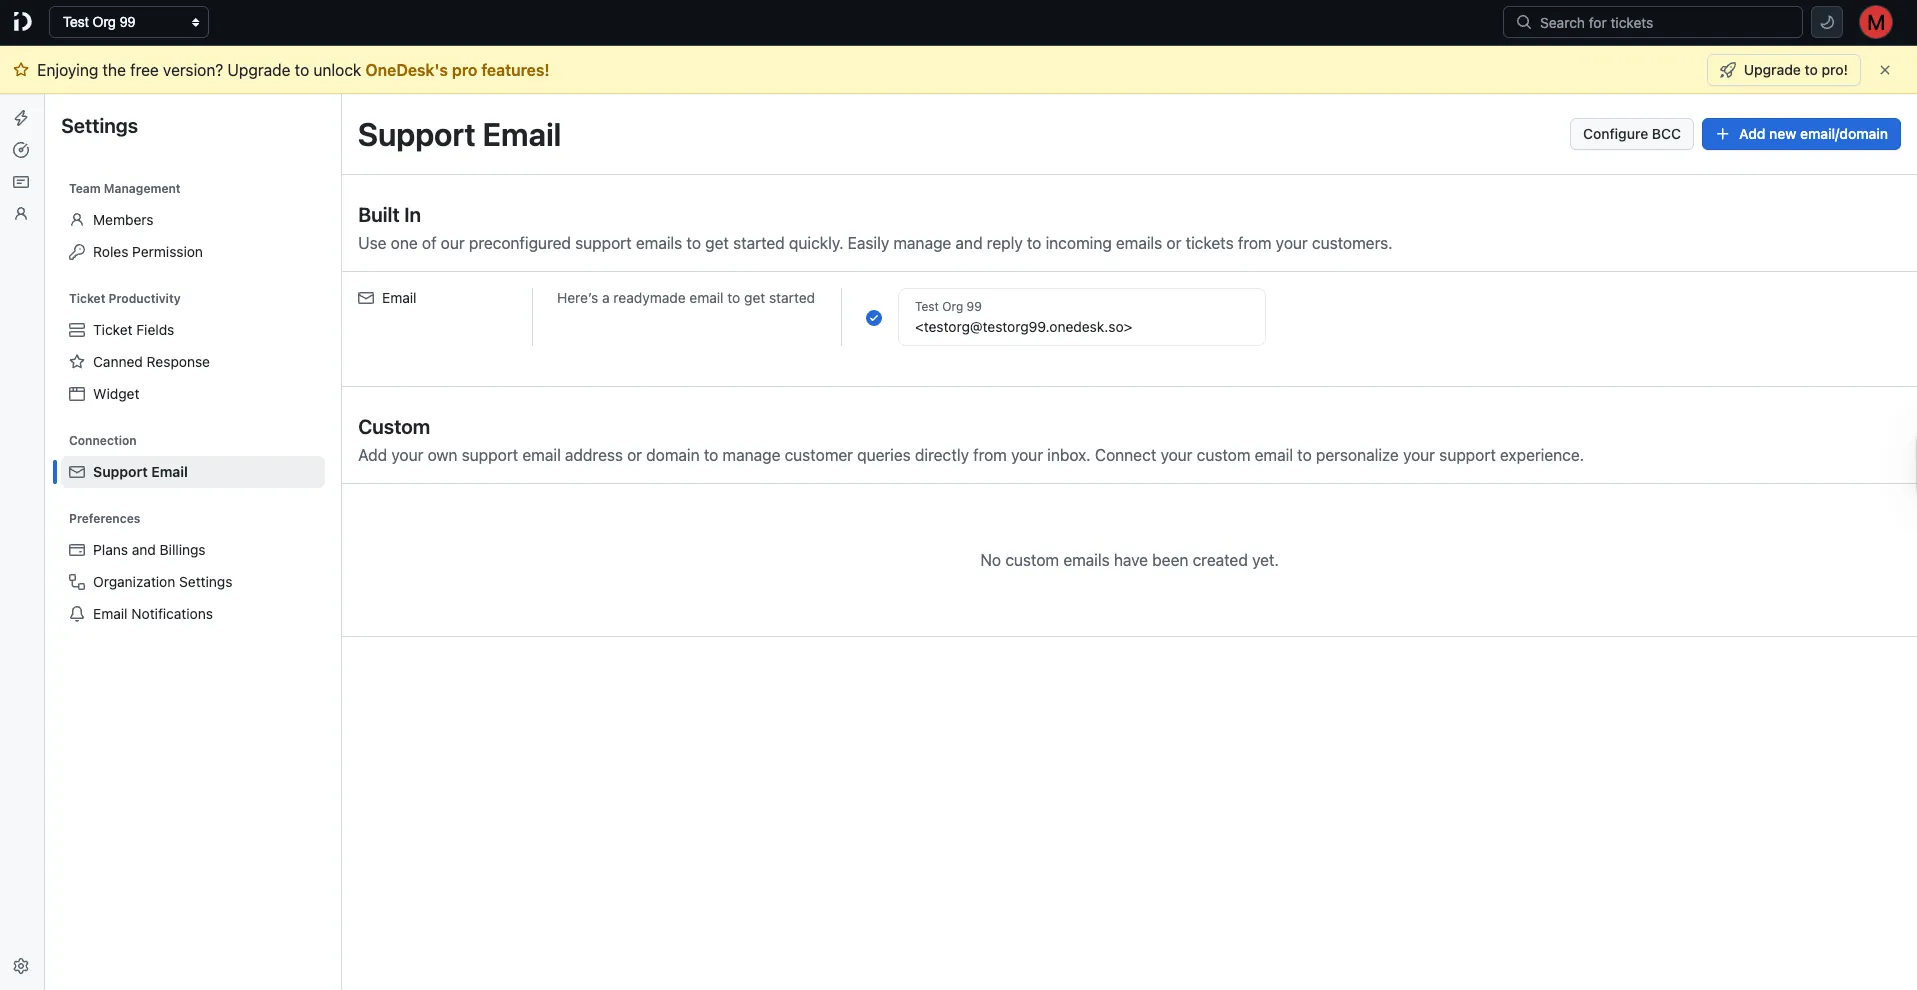
Task: Click the customers person icon in sidebar
Action: [x=21, y=214]
